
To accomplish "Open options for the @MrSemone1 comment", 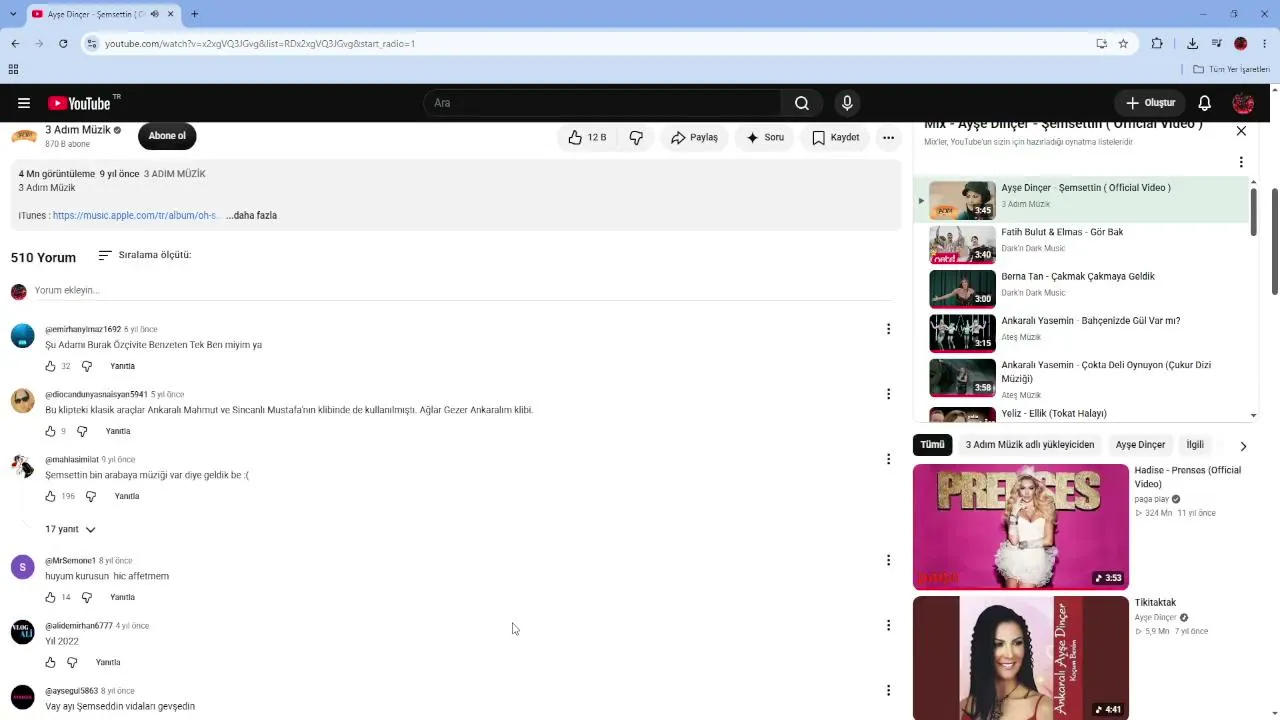I will click(888, 560).
